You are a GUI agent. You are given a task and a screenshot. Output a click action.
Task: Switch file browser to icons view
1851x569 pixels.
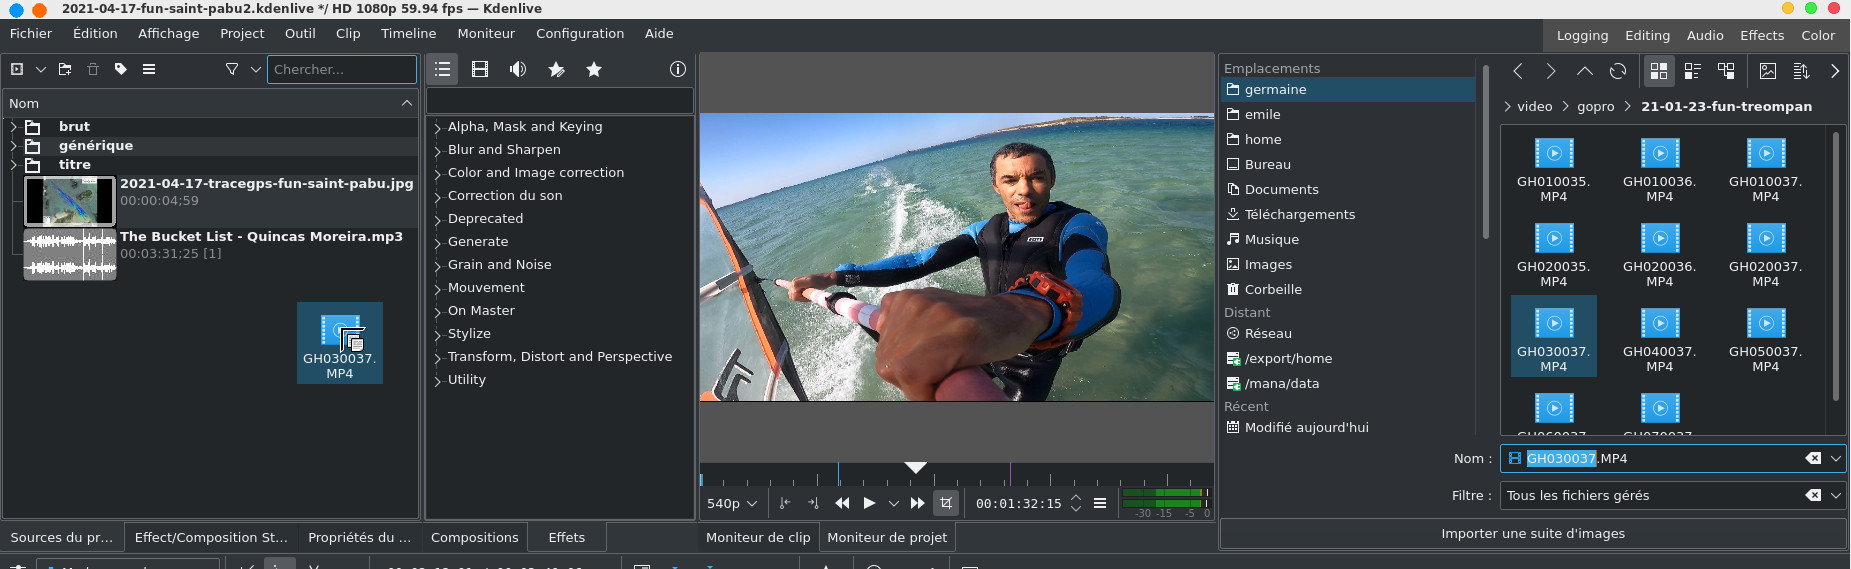point(1659,71)
